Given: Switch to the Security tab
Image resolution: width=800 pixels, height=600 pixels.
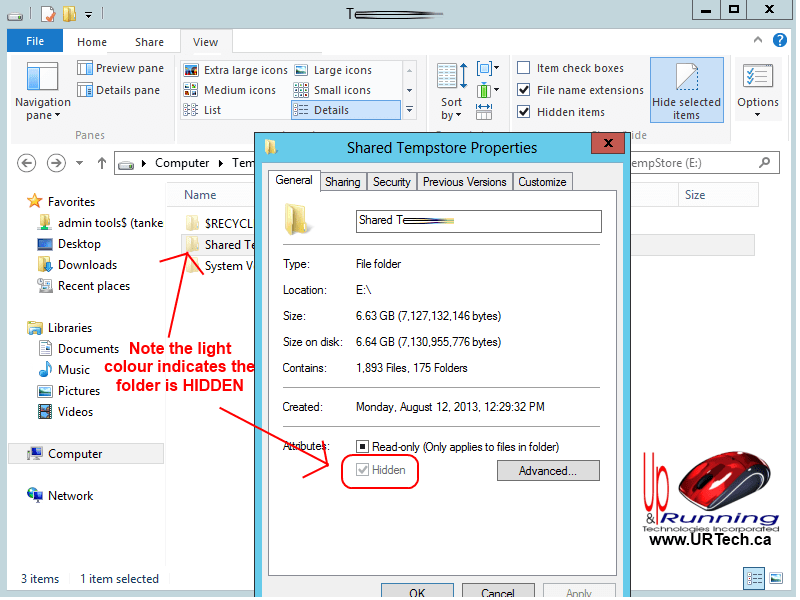Looking at the screenshot, I should 391,182.
